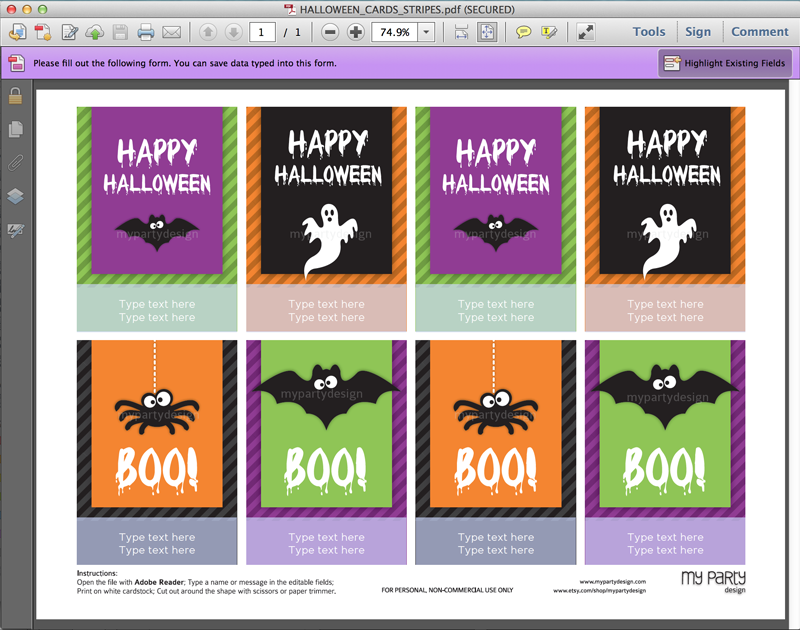
Task: Open the Tools pane
Action: (x=649, y=32)
